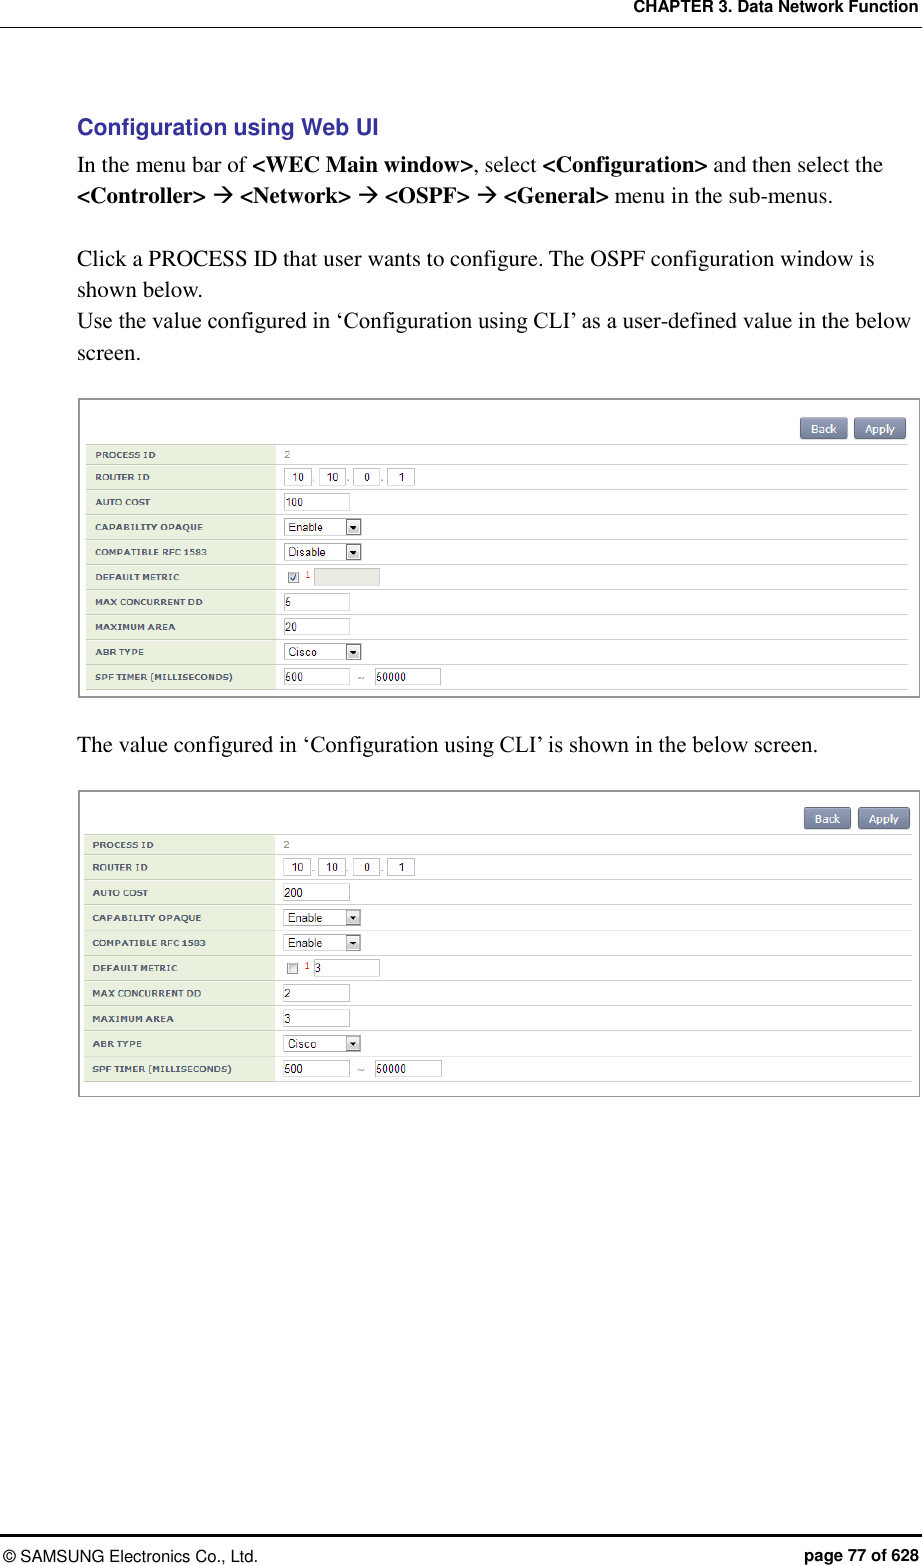922x1565 pixels.
Task: Click the Max Concurrent DD field showing 2
Action: point(316,993)
